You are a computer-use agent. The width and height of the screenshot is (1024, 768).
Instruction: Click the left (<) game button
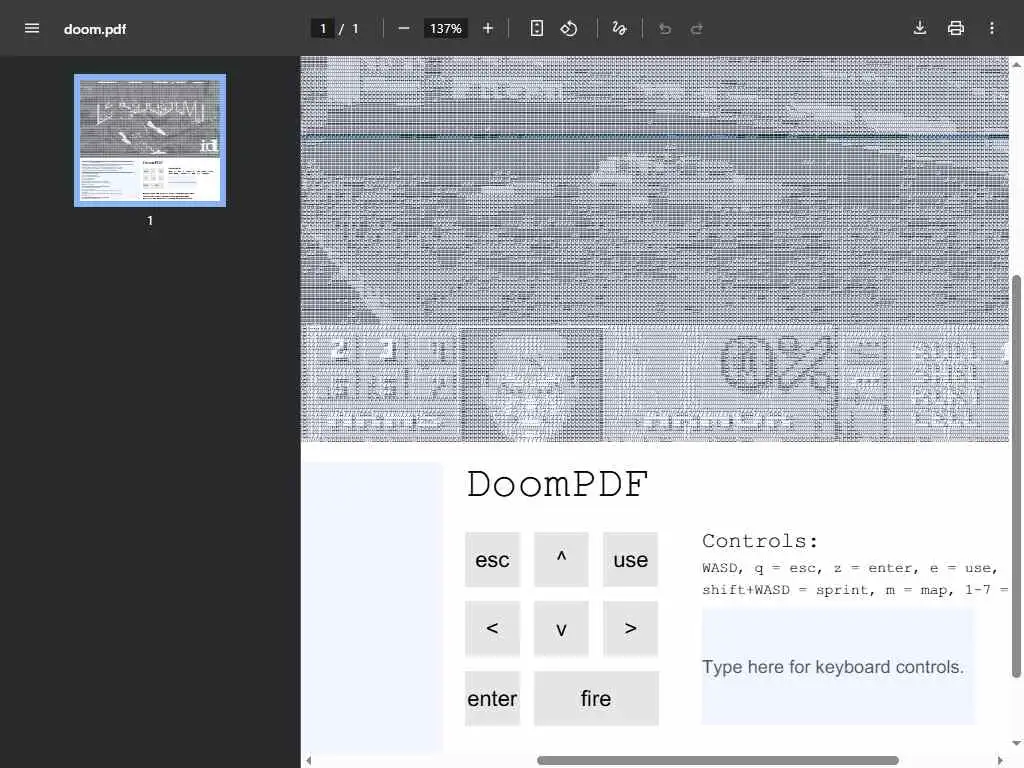click(492, 628)
